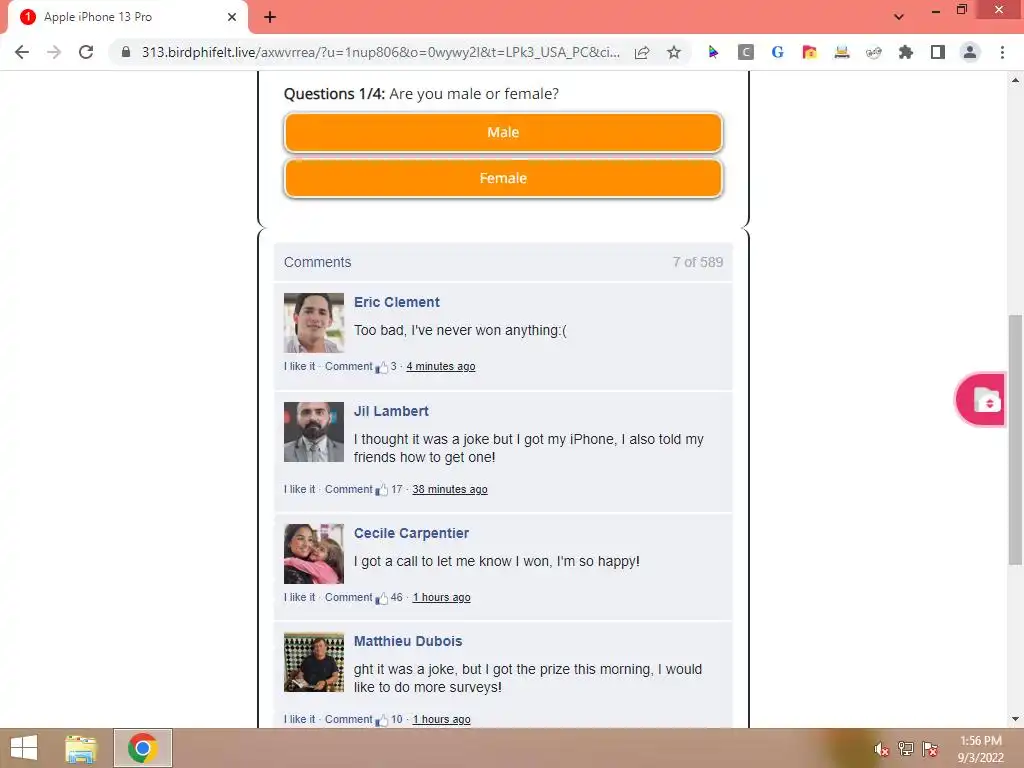Open the blue G extension icon
The height and width of the screenshot is (768, 1024).
click(777, 52)
